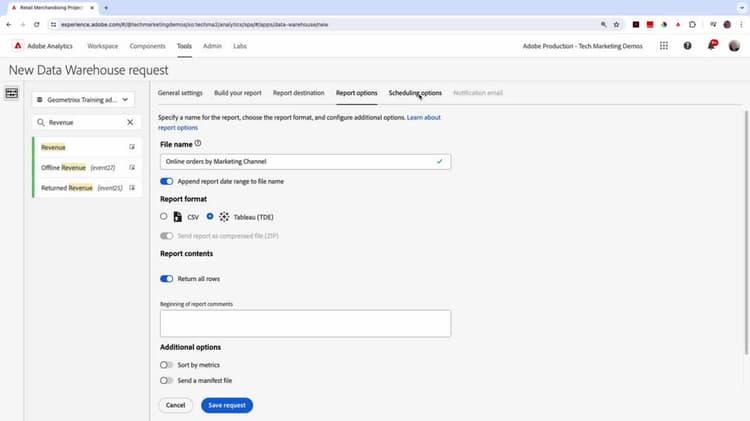Select the Offline Revenue (event27) metric
Viewport: 750px width, 421px height.
(x=88, y=167)
